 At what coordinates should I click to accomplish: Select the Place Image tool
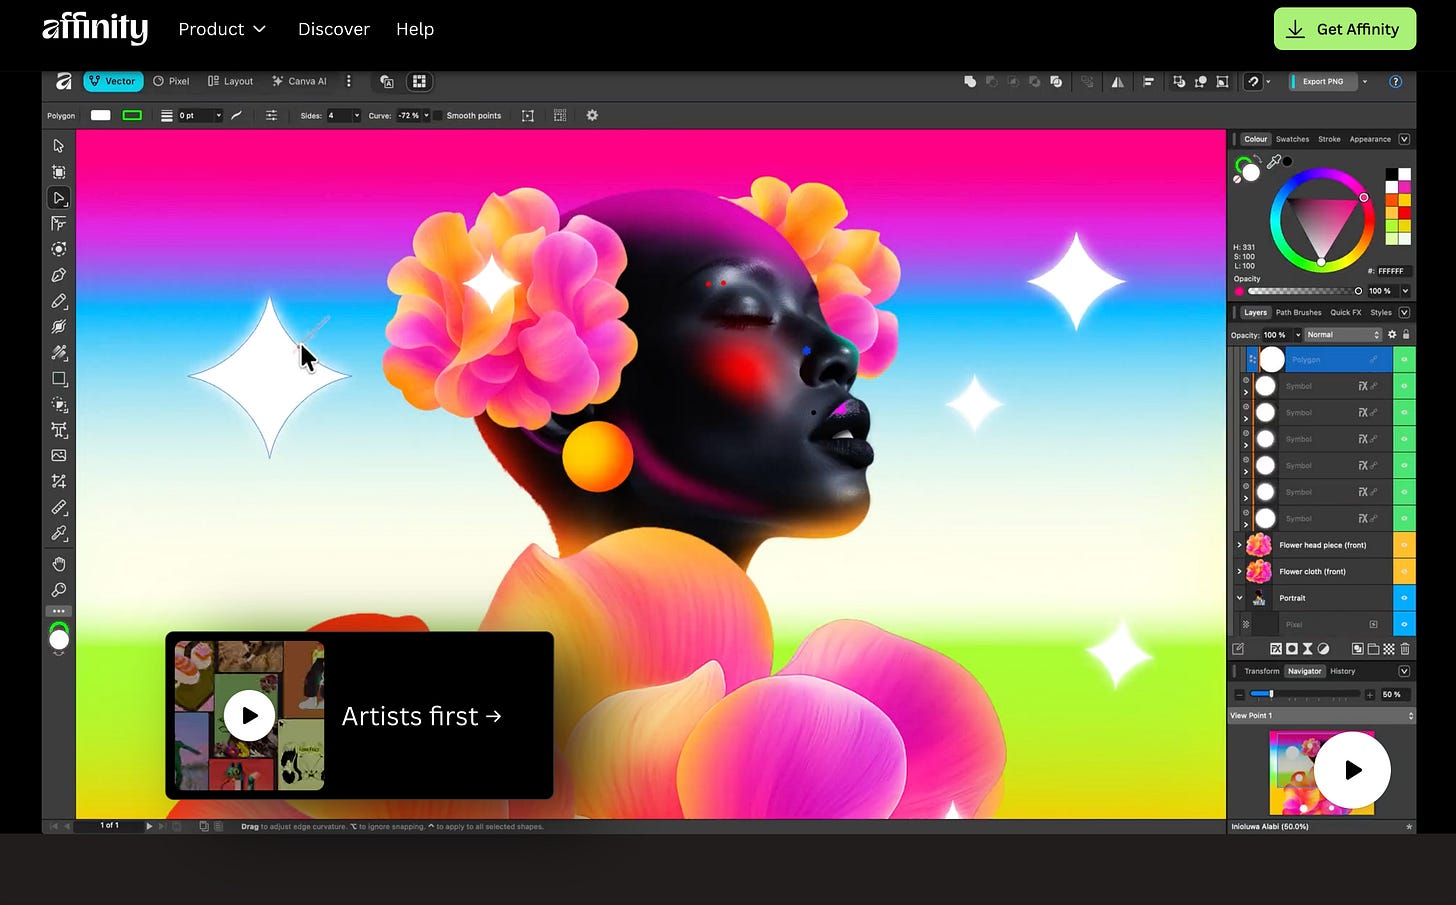point(59,456)
